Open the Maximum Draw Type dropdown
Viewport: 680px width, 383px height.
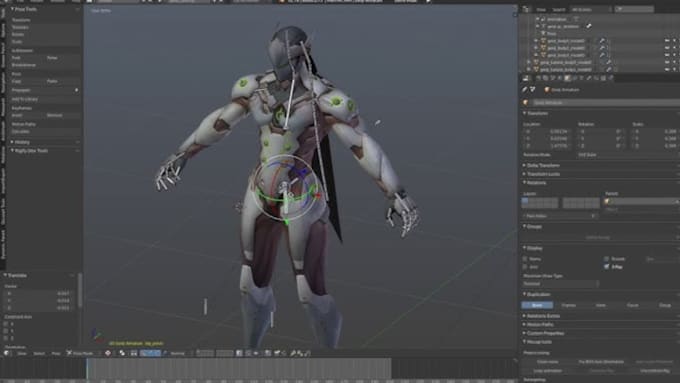[x=561, y=284]
